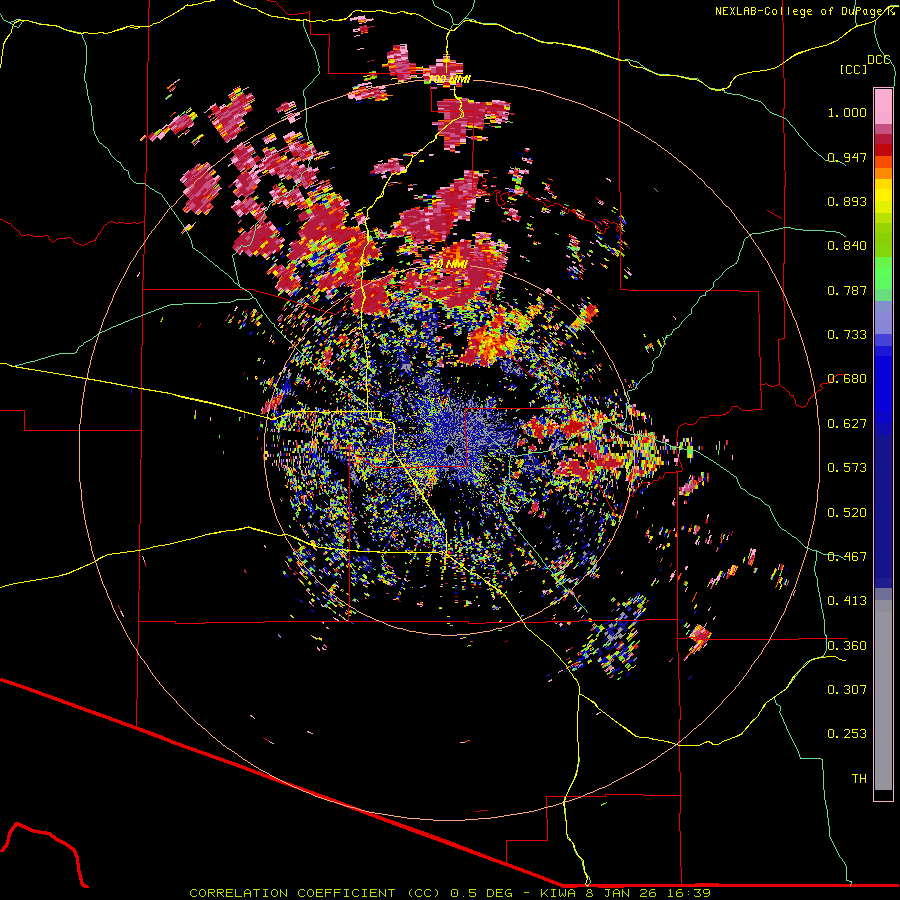The width and height of the screenshot is (900, 900).
Task: Select the 0.467 scale value
Action: [847, 557]
